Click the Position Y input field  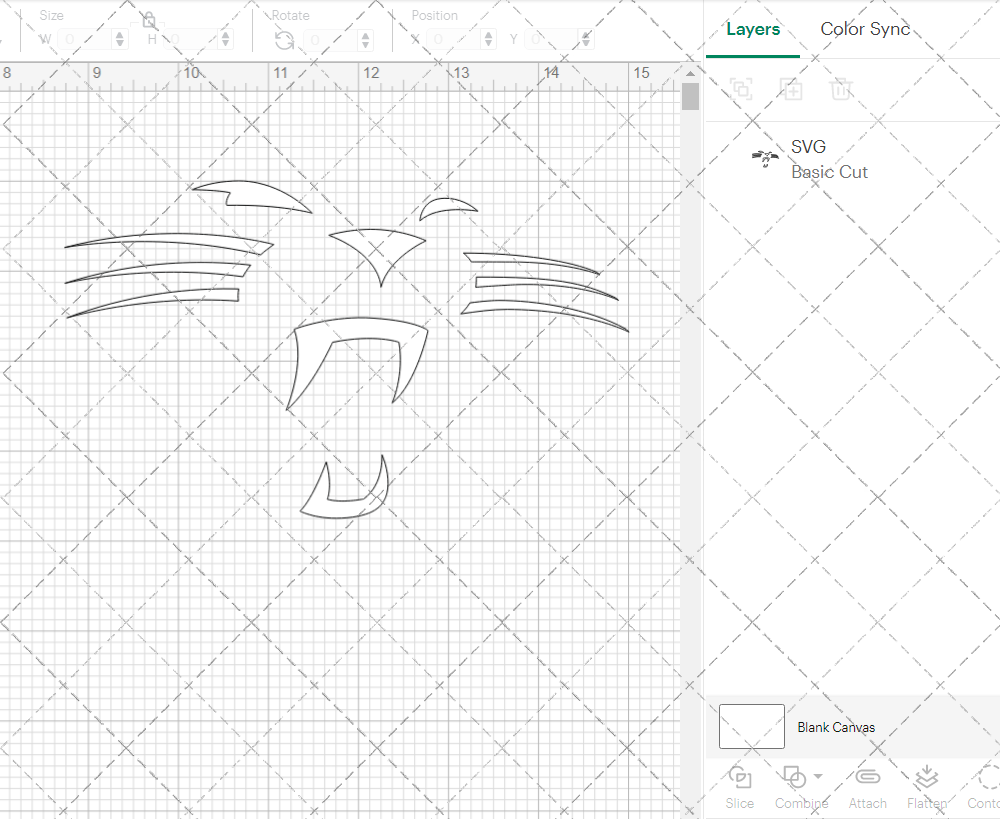coord(551,40)
